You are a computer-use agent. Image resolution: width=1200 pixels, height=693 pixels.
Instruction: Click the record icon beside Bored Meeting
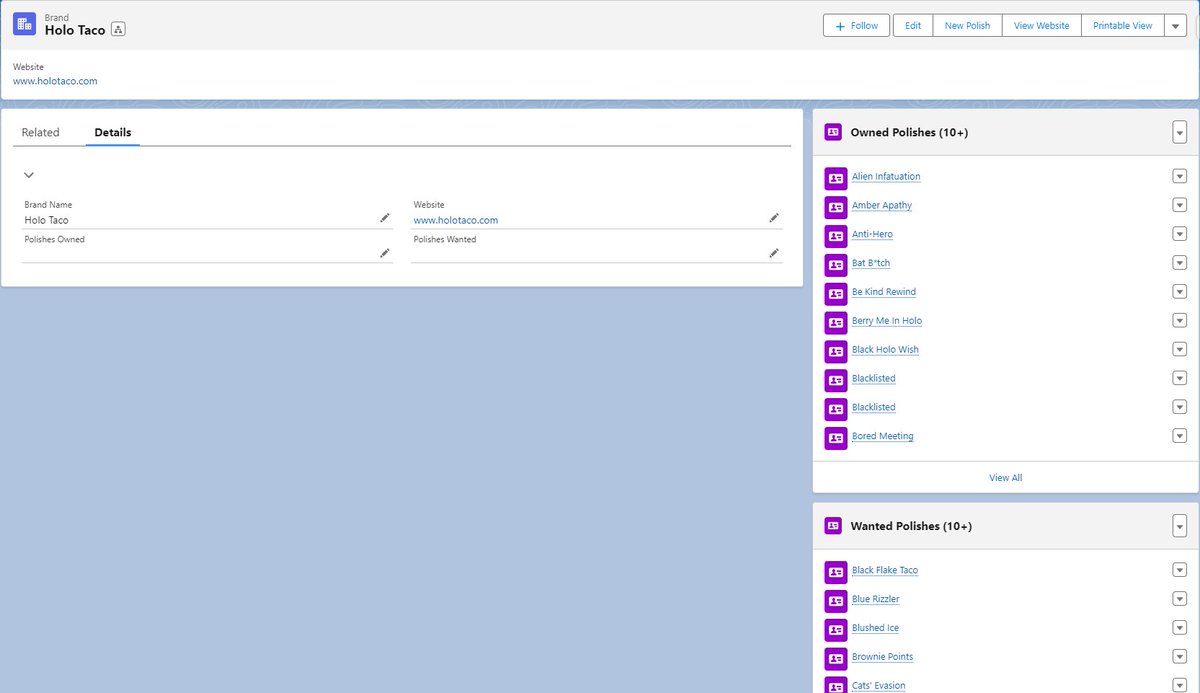[836, 438]
